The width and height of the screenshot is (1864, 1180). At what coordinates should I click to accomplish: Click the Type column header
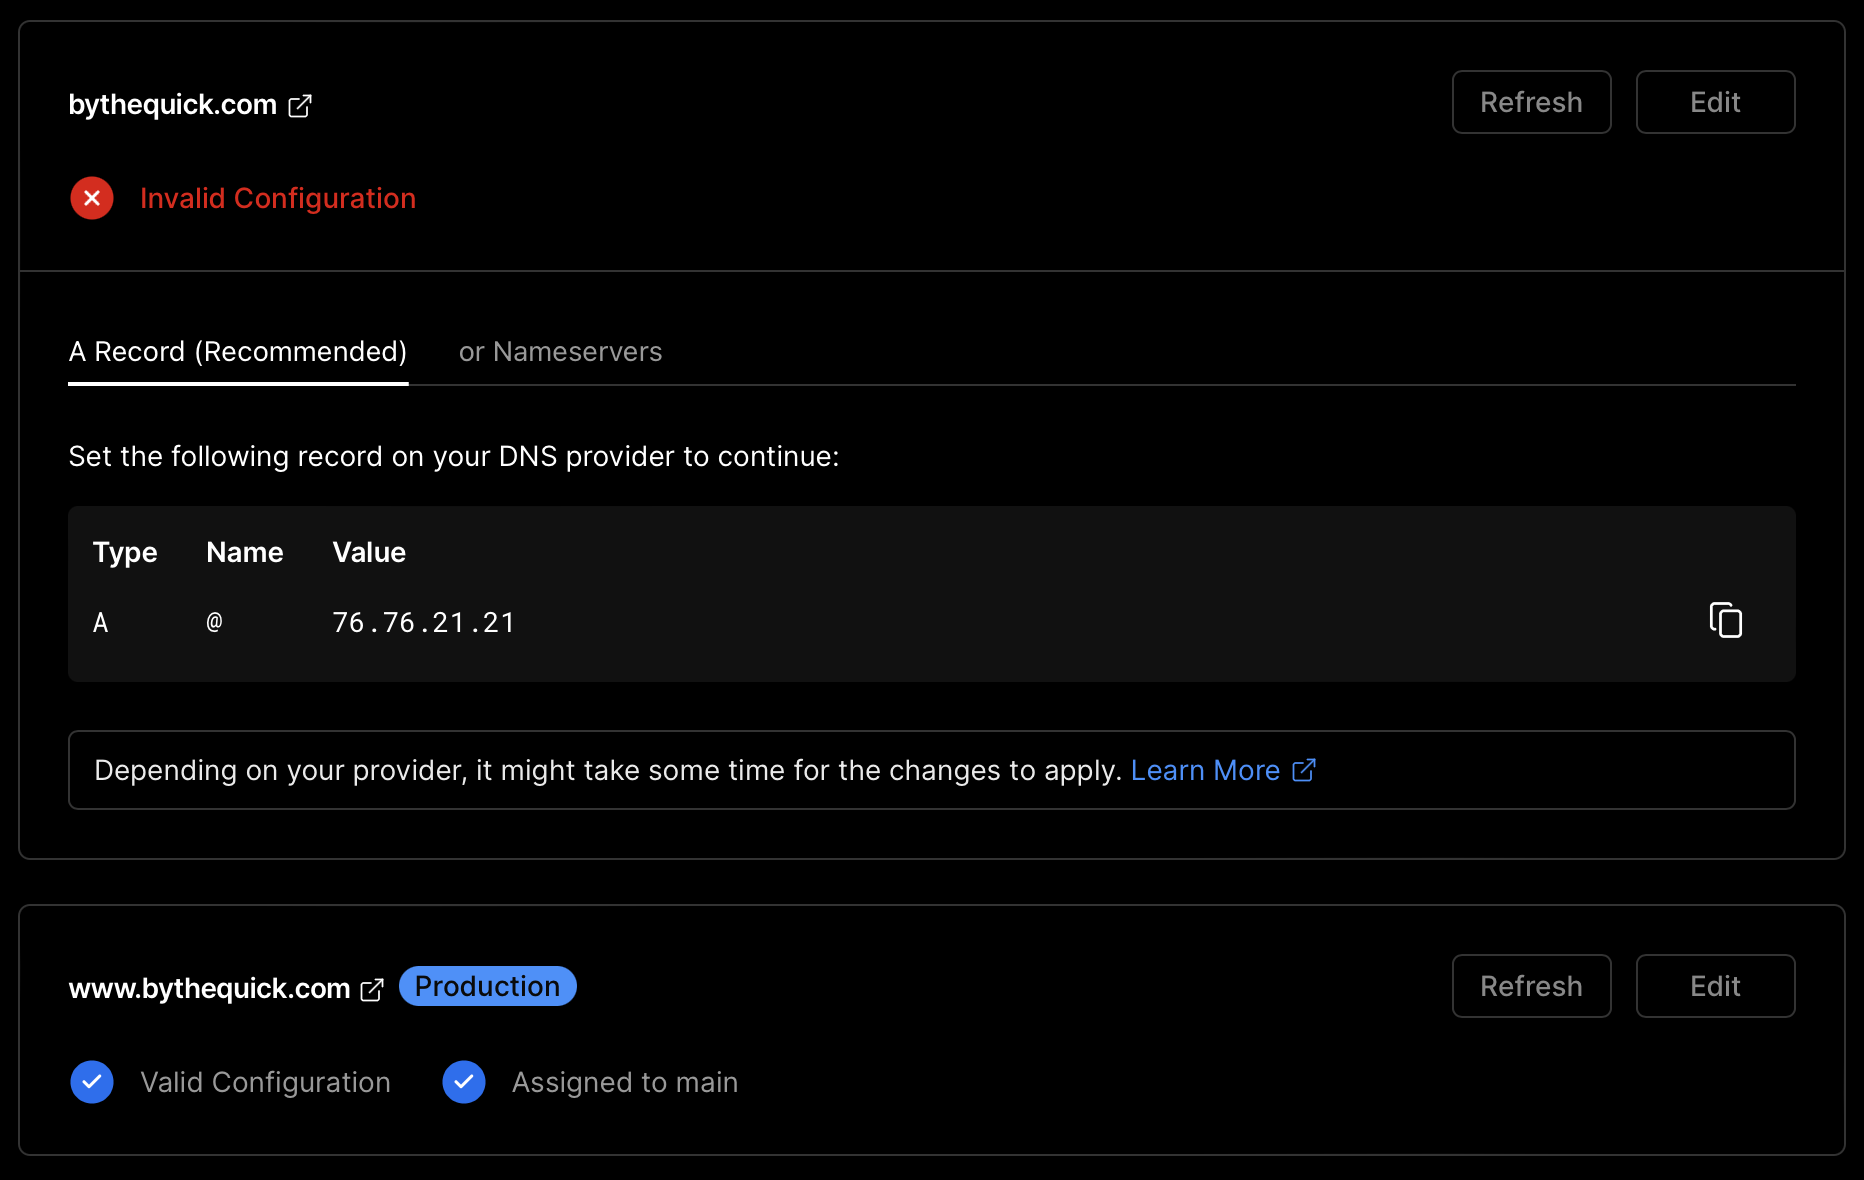(x=125, y=553)
